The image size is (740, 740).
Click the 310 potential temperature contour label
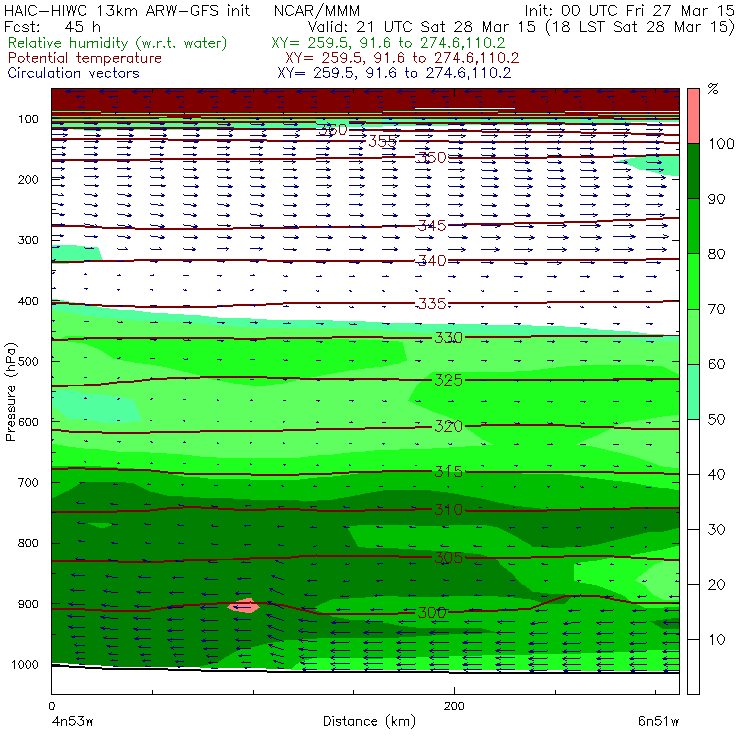(x=448, y=510)
